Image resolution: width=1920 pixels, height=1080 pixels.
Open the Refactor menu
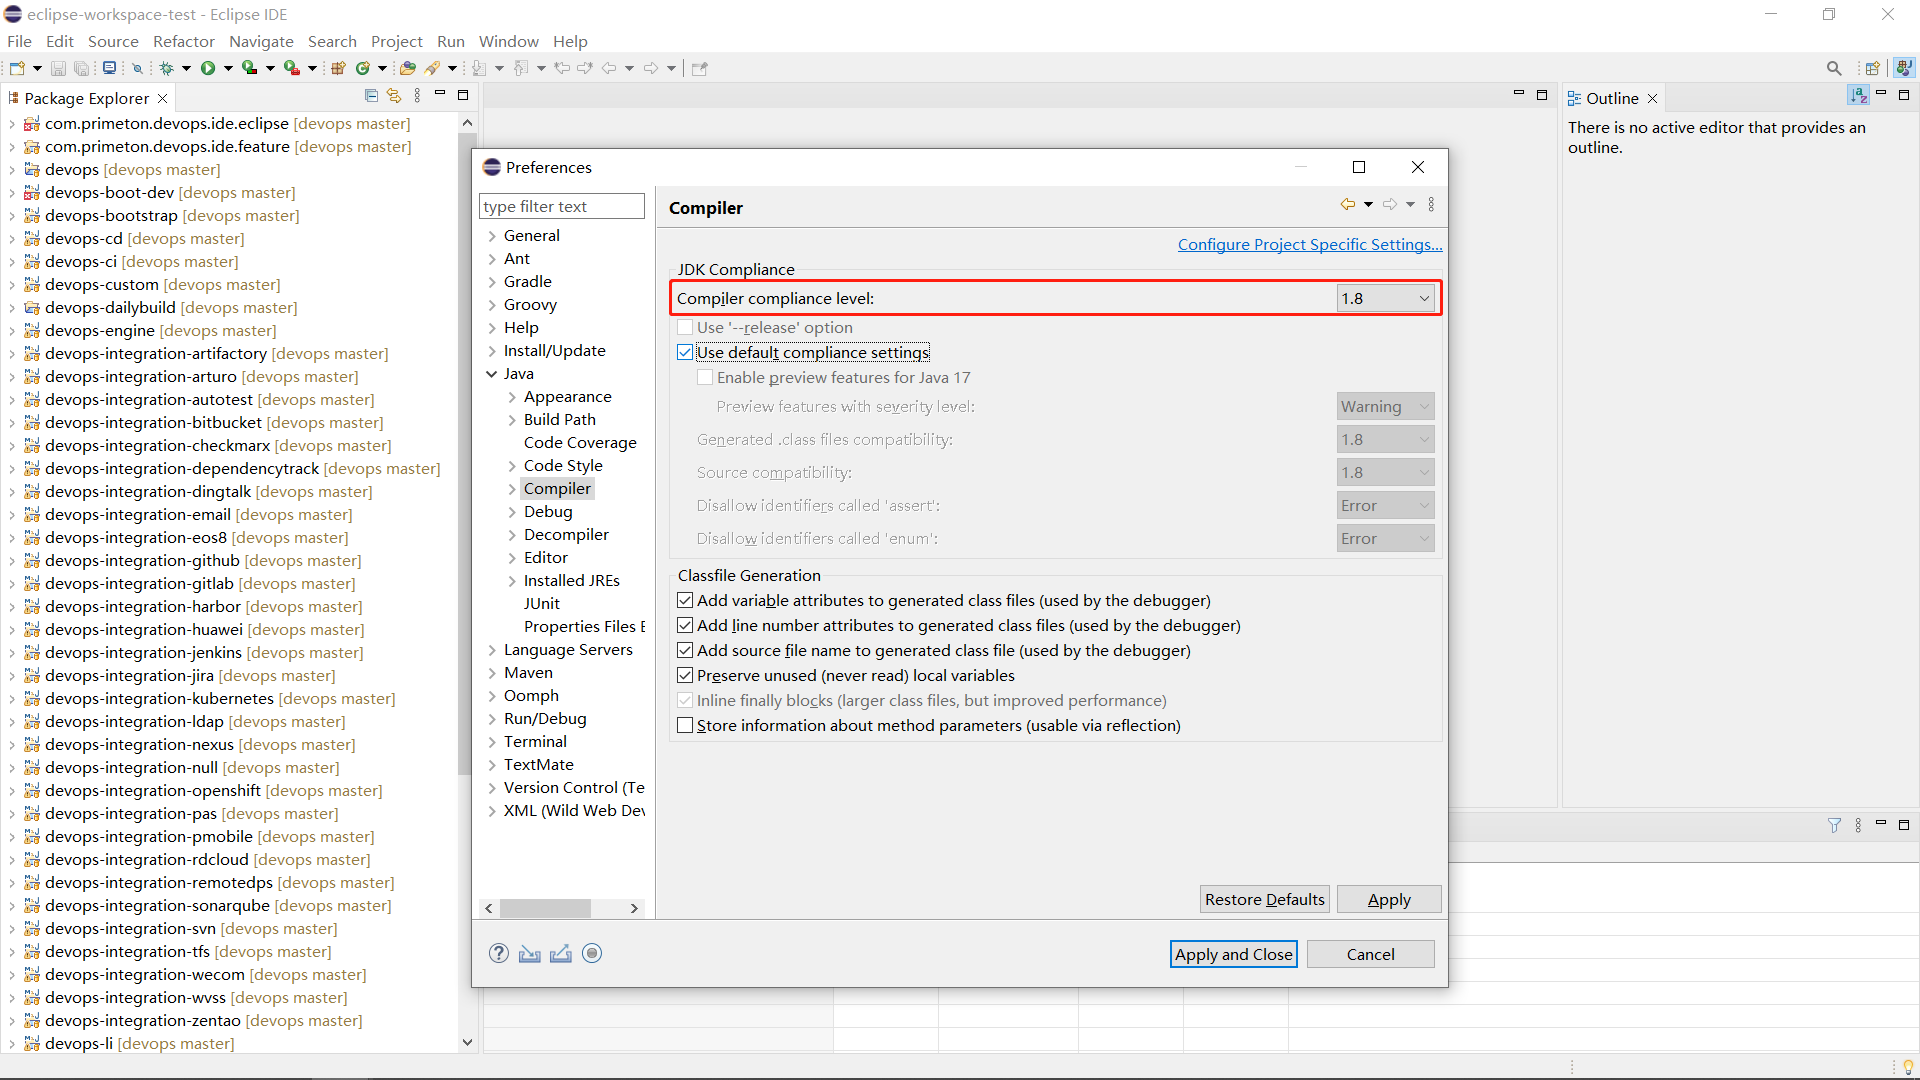pos(183,41)
